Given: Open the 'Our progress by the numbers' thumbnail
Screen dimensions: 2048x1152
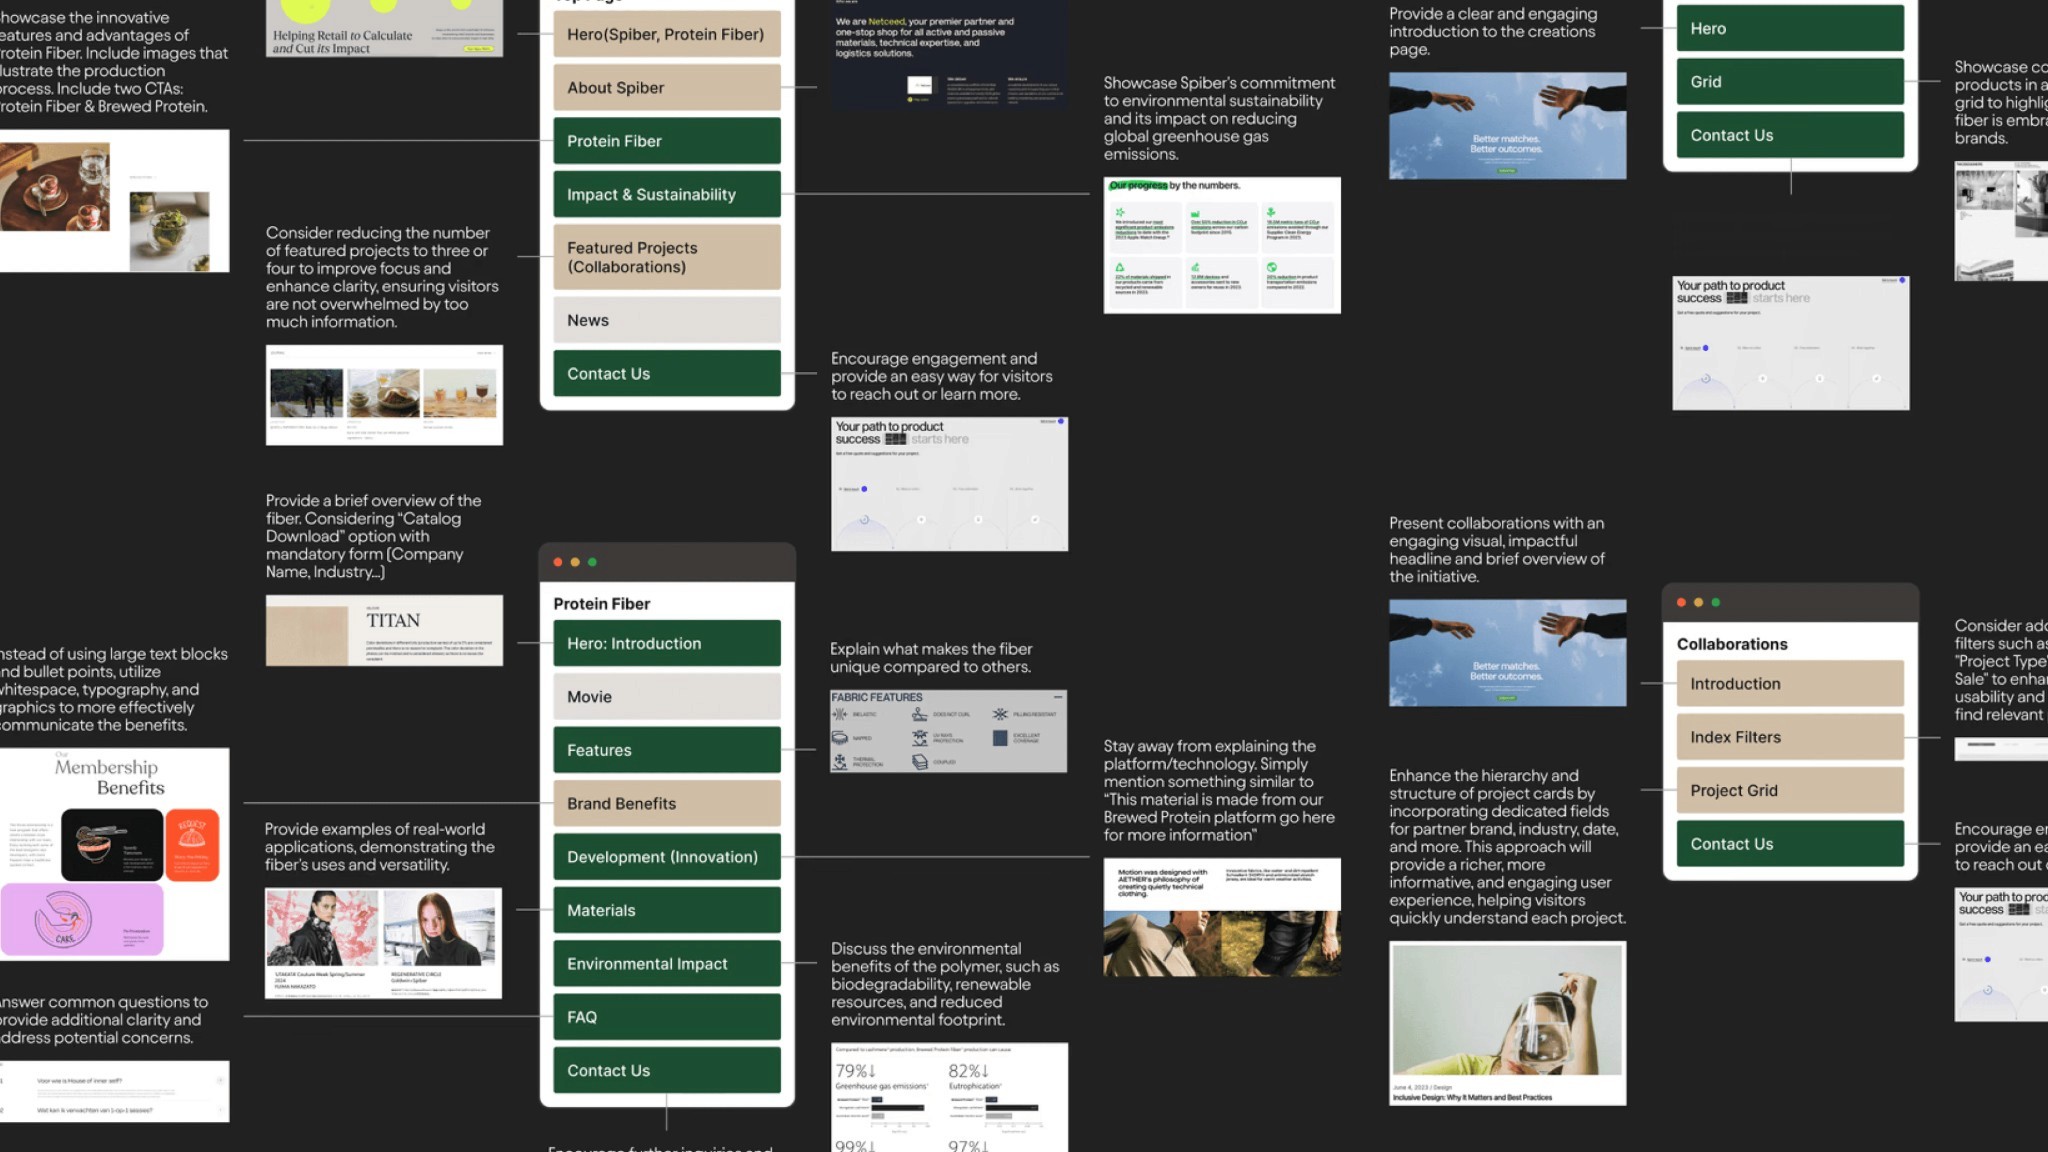Looking at the screenshot, I should coord(1221,245).
